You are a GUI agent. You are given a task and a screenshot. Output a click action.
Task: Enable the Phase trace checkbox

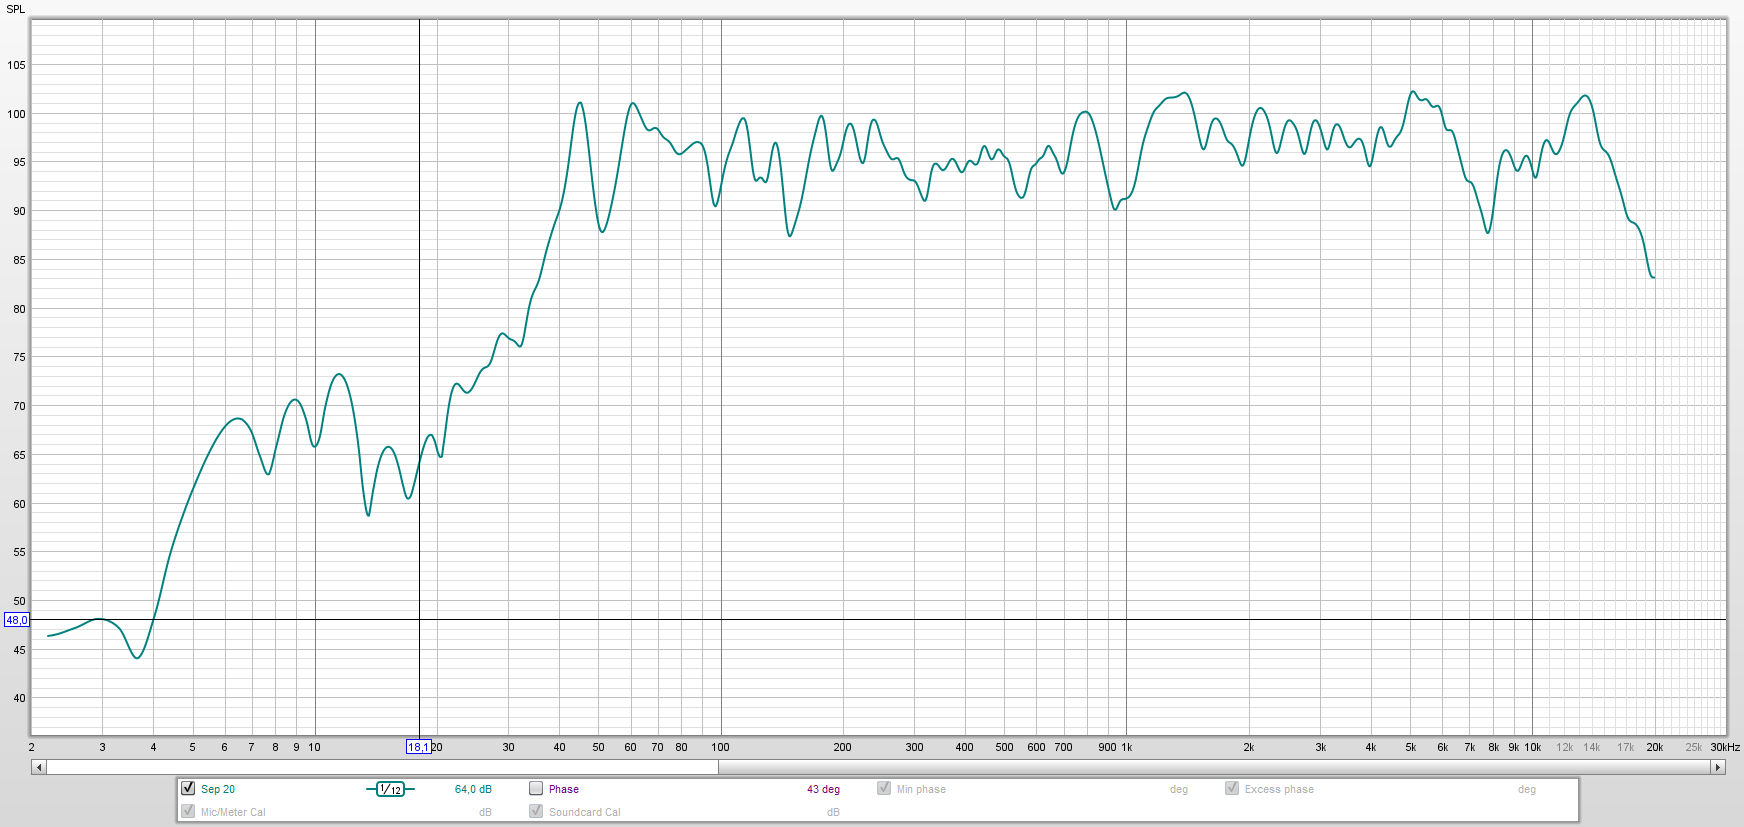pyautogui.click(x=536, y=788)
